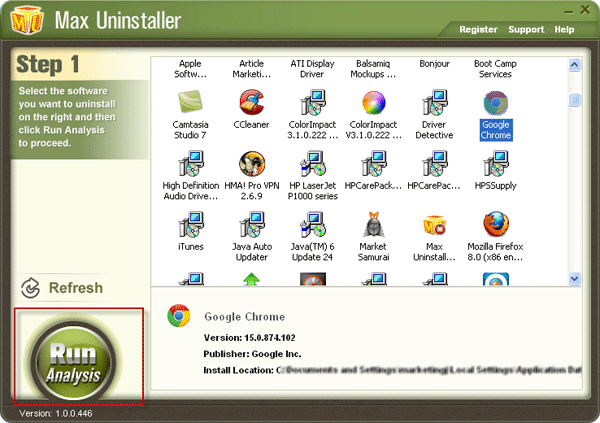
Task: Click the Refresh arrows icon
Action: coord(31,288)
